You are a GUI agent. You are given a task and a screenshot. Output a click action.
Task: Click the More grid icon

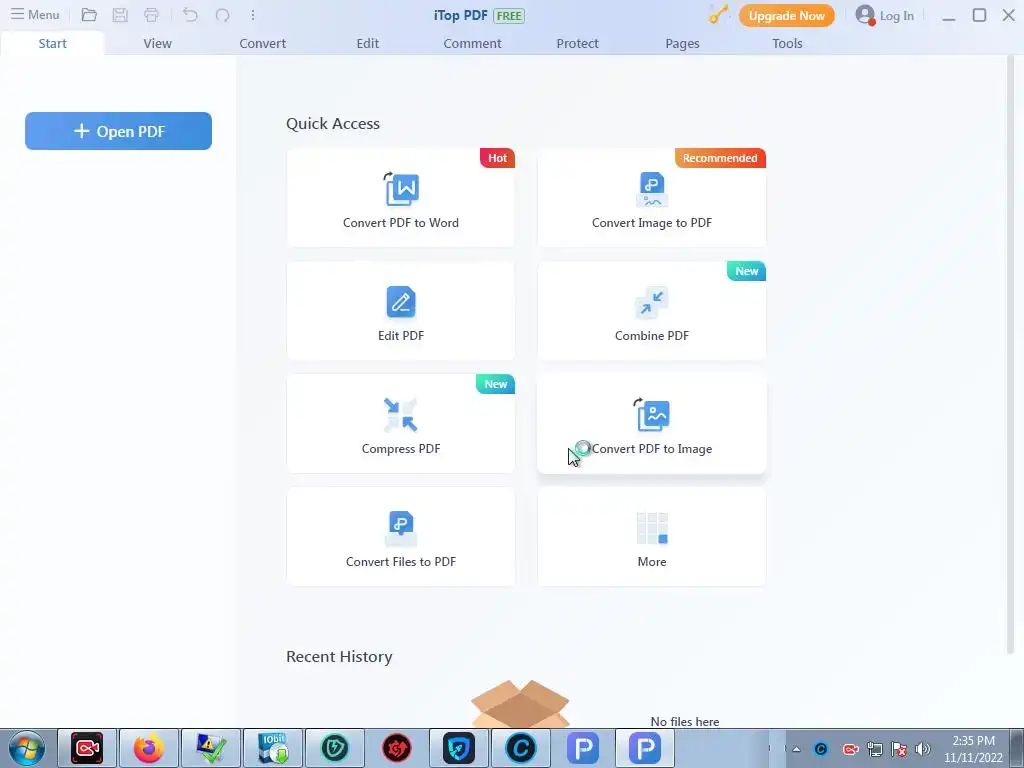pyautogui.click(x=652, y=528)
